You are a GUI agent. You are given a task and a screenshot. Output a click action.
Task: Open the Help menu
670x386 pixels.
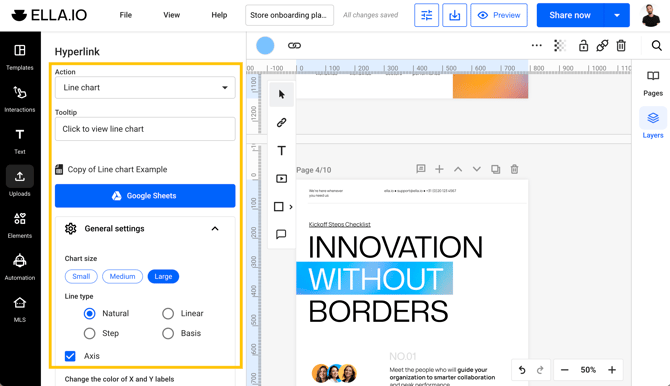219,15
